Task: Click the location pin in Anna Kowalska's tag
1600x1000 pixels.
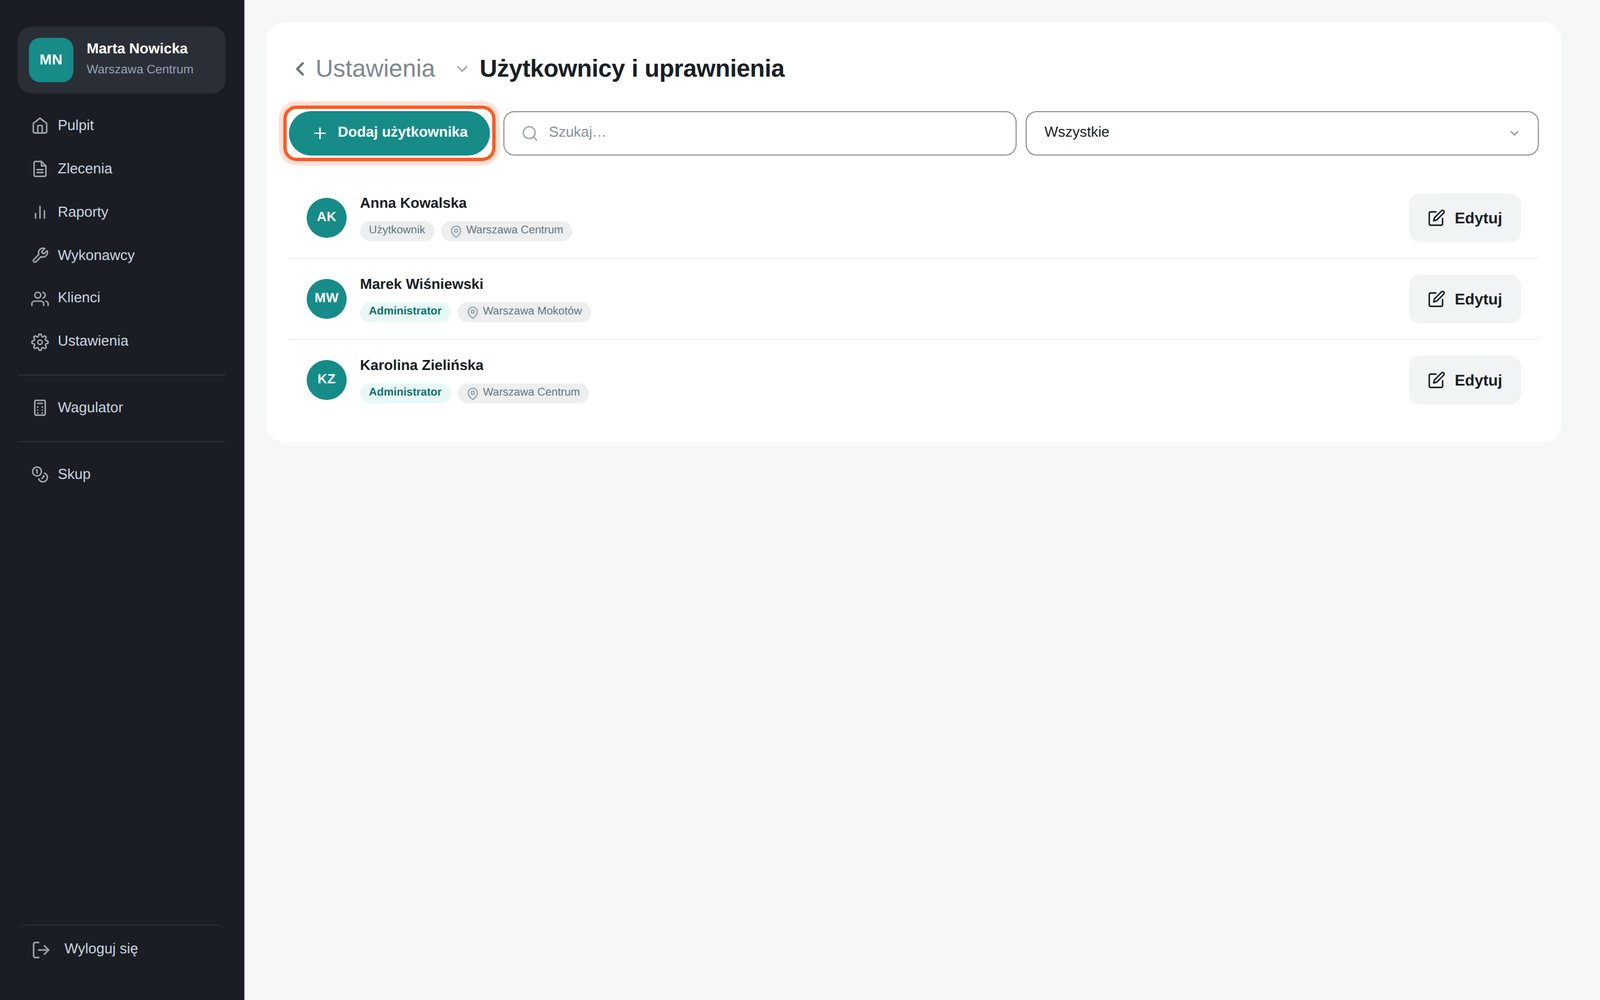Action: click(456, 231)
